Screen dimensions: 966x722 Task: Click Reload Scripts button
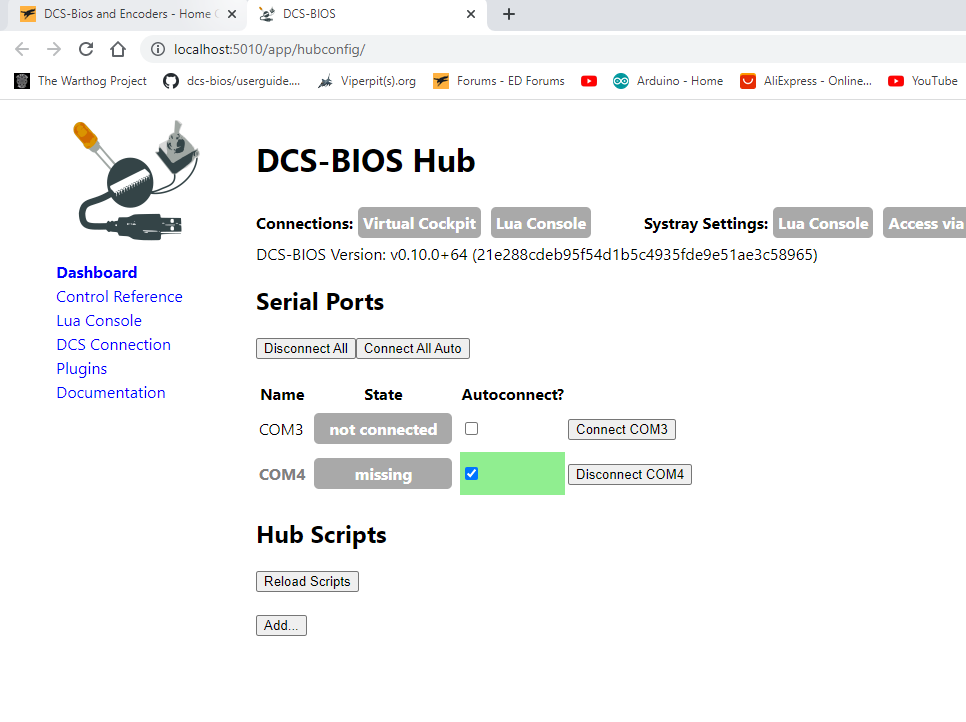point(307,582)
